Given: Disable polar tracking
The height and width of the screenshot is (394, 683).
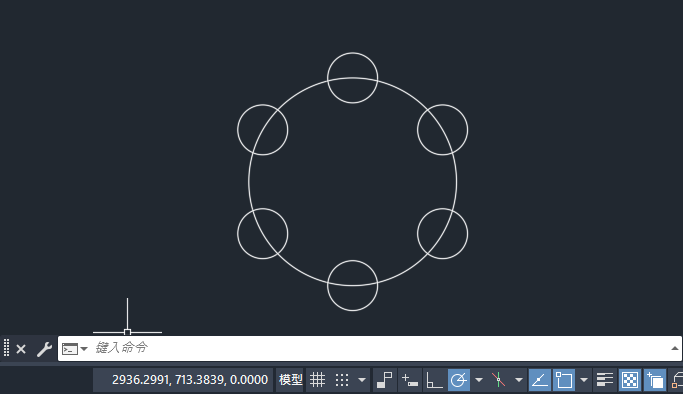Looking at the screenshot, I should (459, 380).
